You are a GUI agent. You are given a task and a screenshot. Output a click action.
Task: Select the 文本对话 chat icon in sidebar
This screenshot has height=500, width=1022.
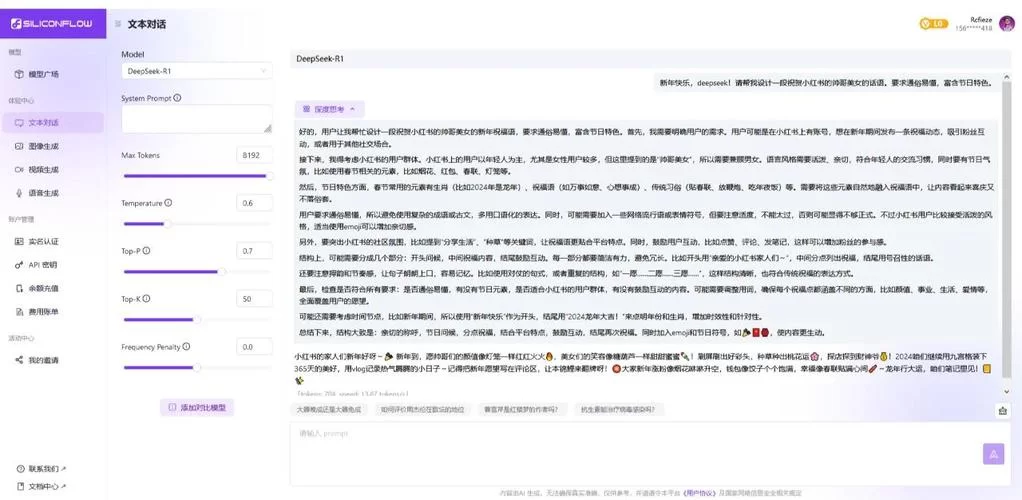point(19,123)
